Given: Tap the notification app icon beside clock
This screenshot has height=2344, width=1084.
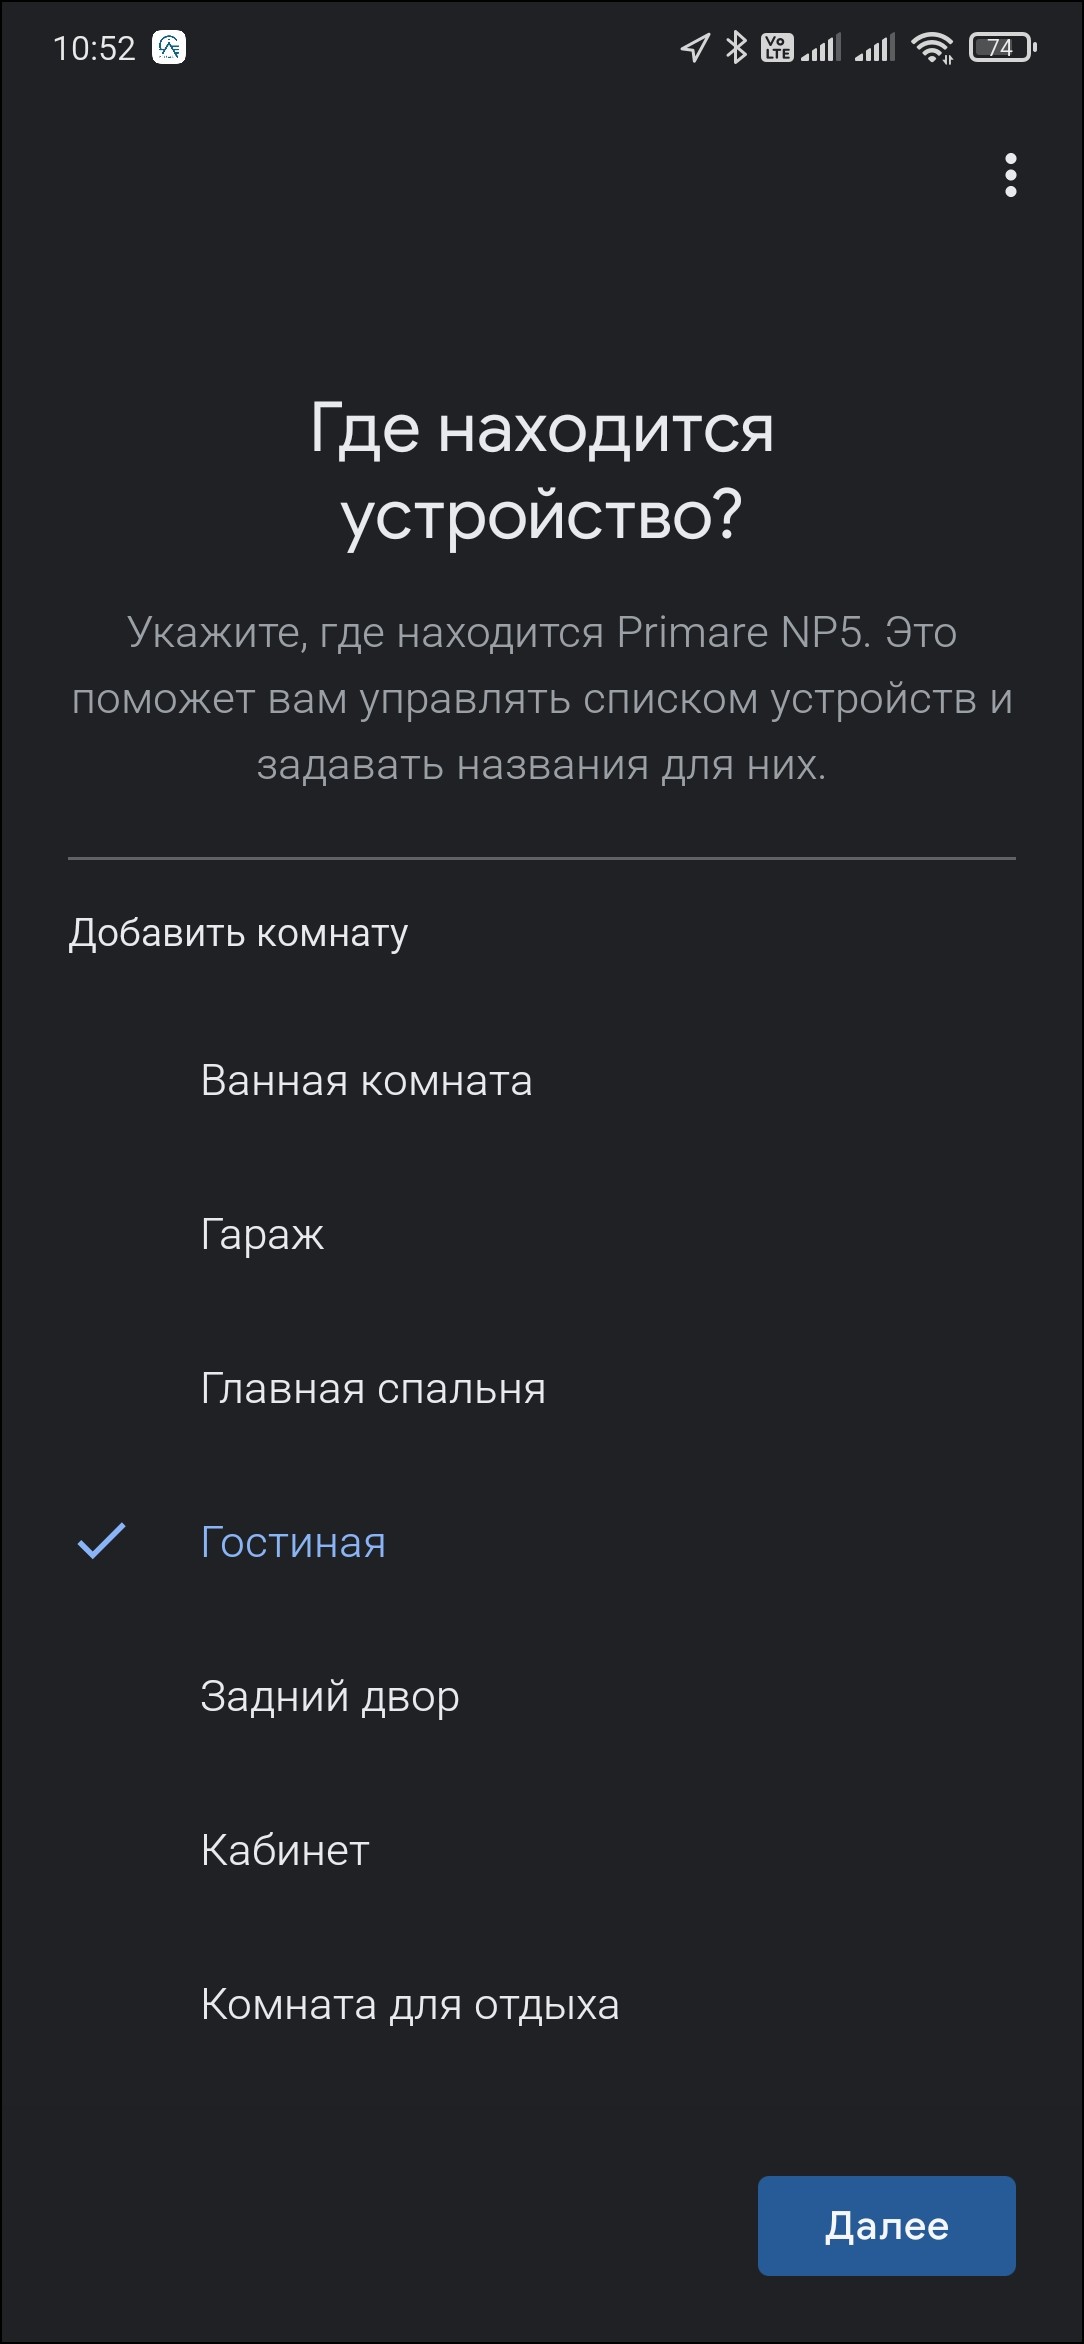Looking at the screenshot, I should [x=169, y=47].
